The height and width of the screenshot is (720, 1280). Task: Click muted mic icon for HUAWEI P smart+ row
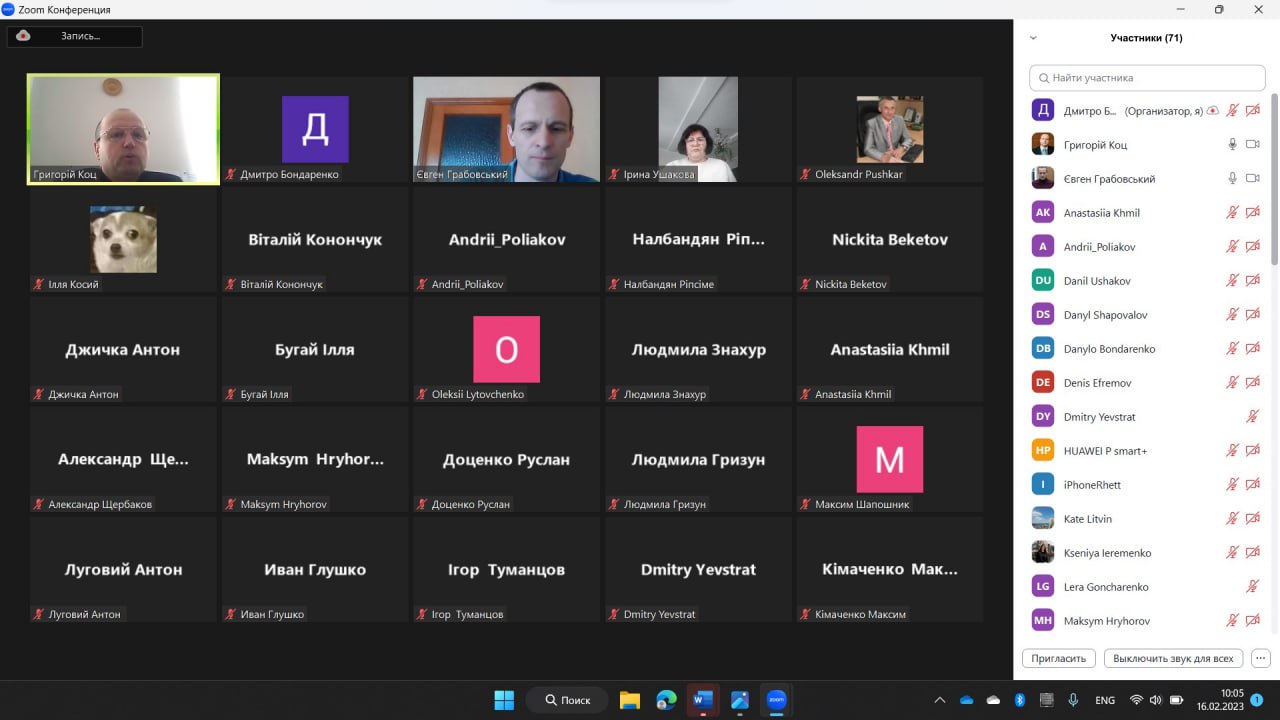(1233, 451)
